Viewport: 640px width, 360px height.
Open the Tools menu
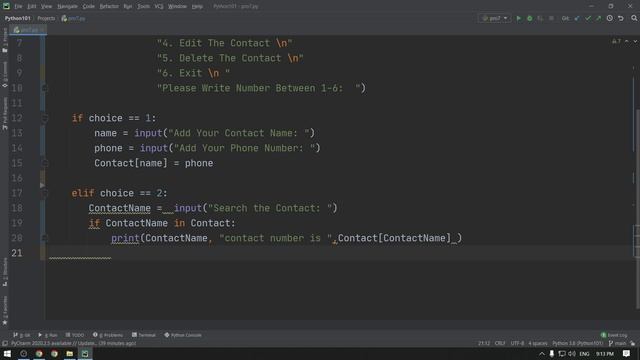pyautogui.click(x=143, y=7)
